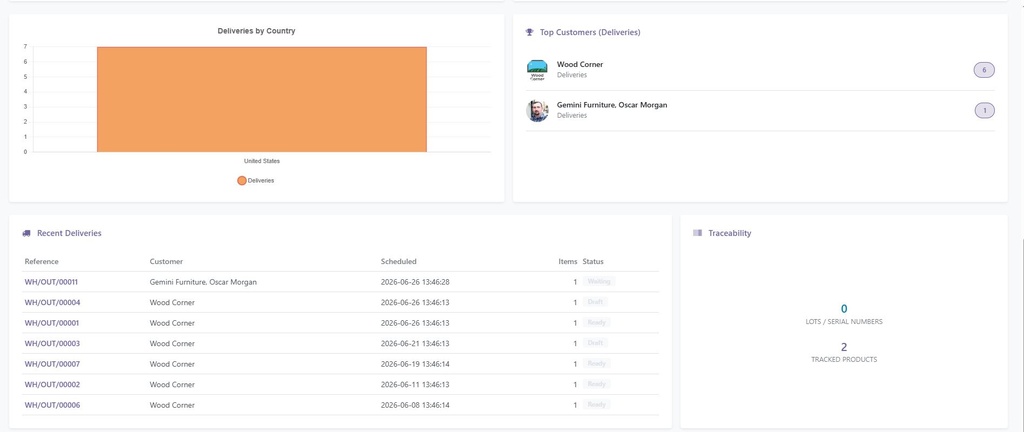
Task: Click scheduled date 2026-06-19 13:46:14
Action: [415, 364]
